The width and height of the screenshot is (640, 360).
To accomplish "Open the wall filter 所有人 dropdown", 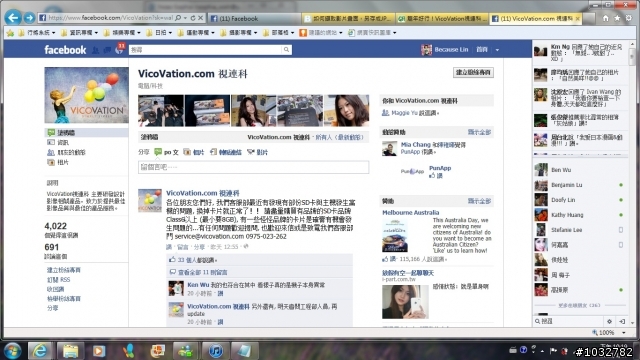I will coord(340,137).
